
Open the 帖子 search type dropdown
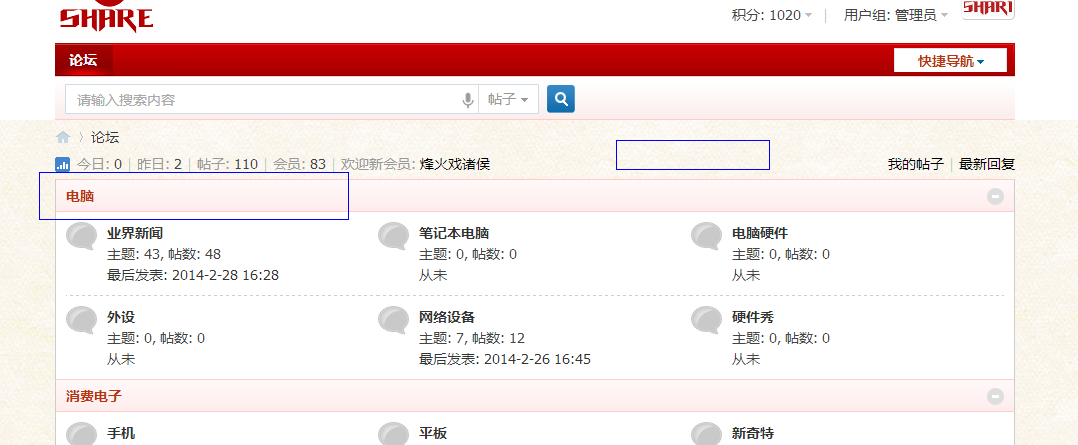[508, 100]
